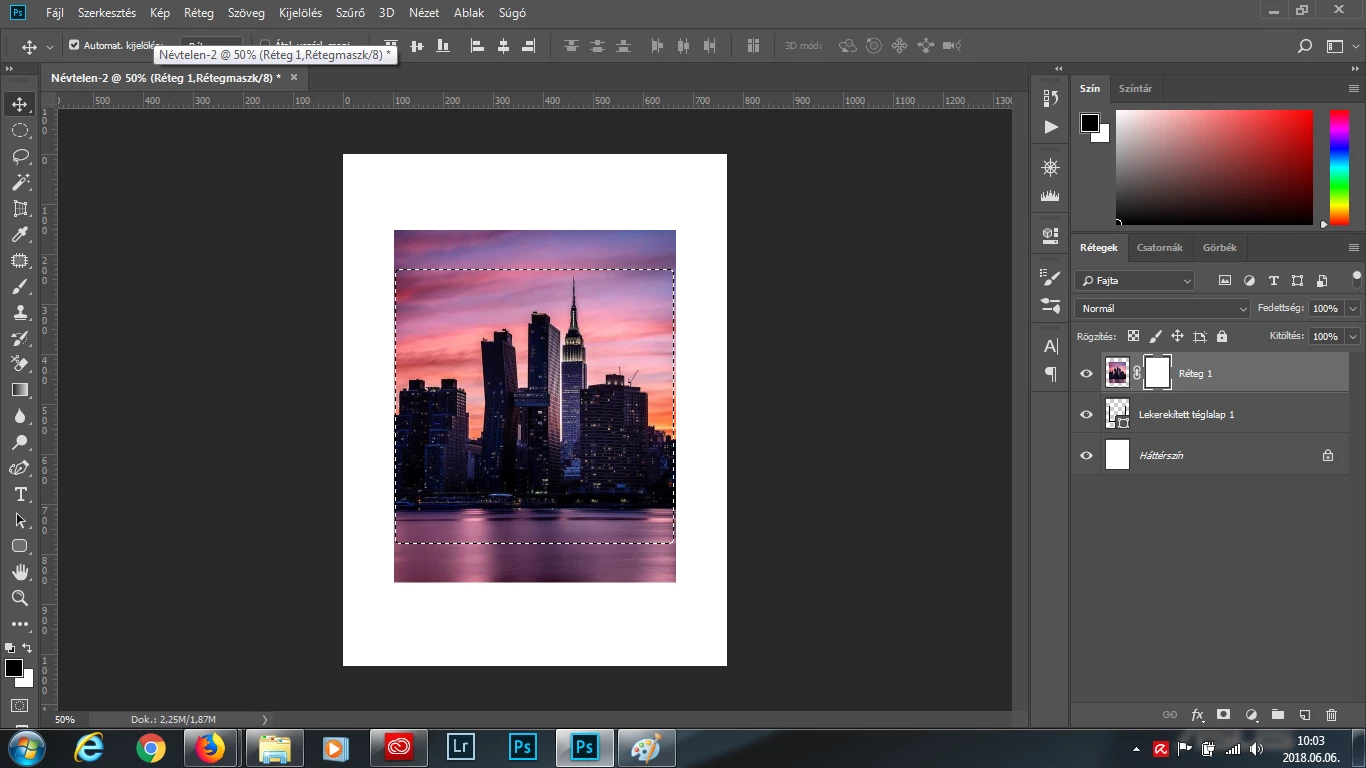Select the Move tool in the toolbox
Viewport: 1366px width, 768px height.
20,105
